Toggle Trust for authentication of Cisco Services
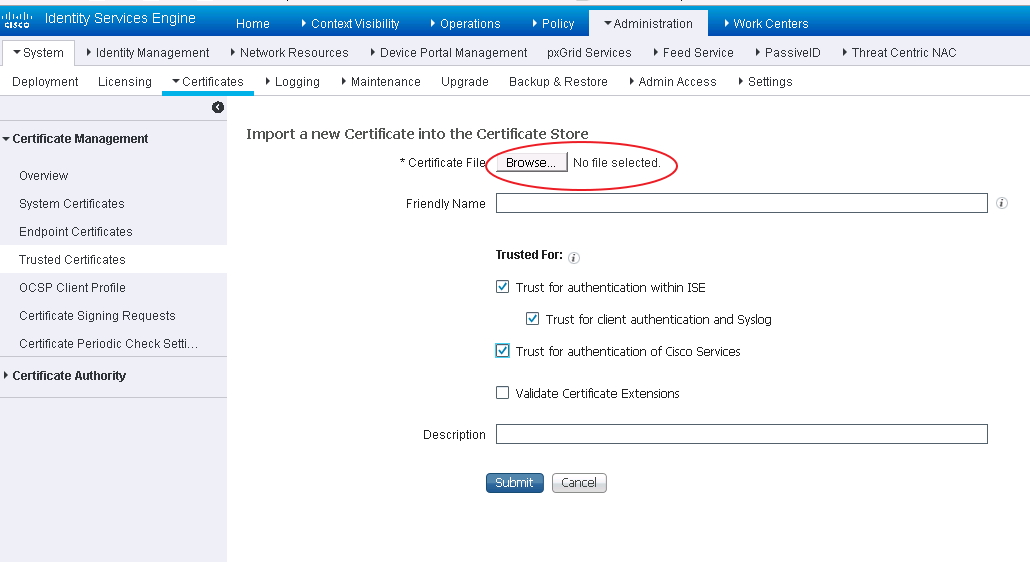The height and width of the screenshot is (562, 1030). point(503,351)
